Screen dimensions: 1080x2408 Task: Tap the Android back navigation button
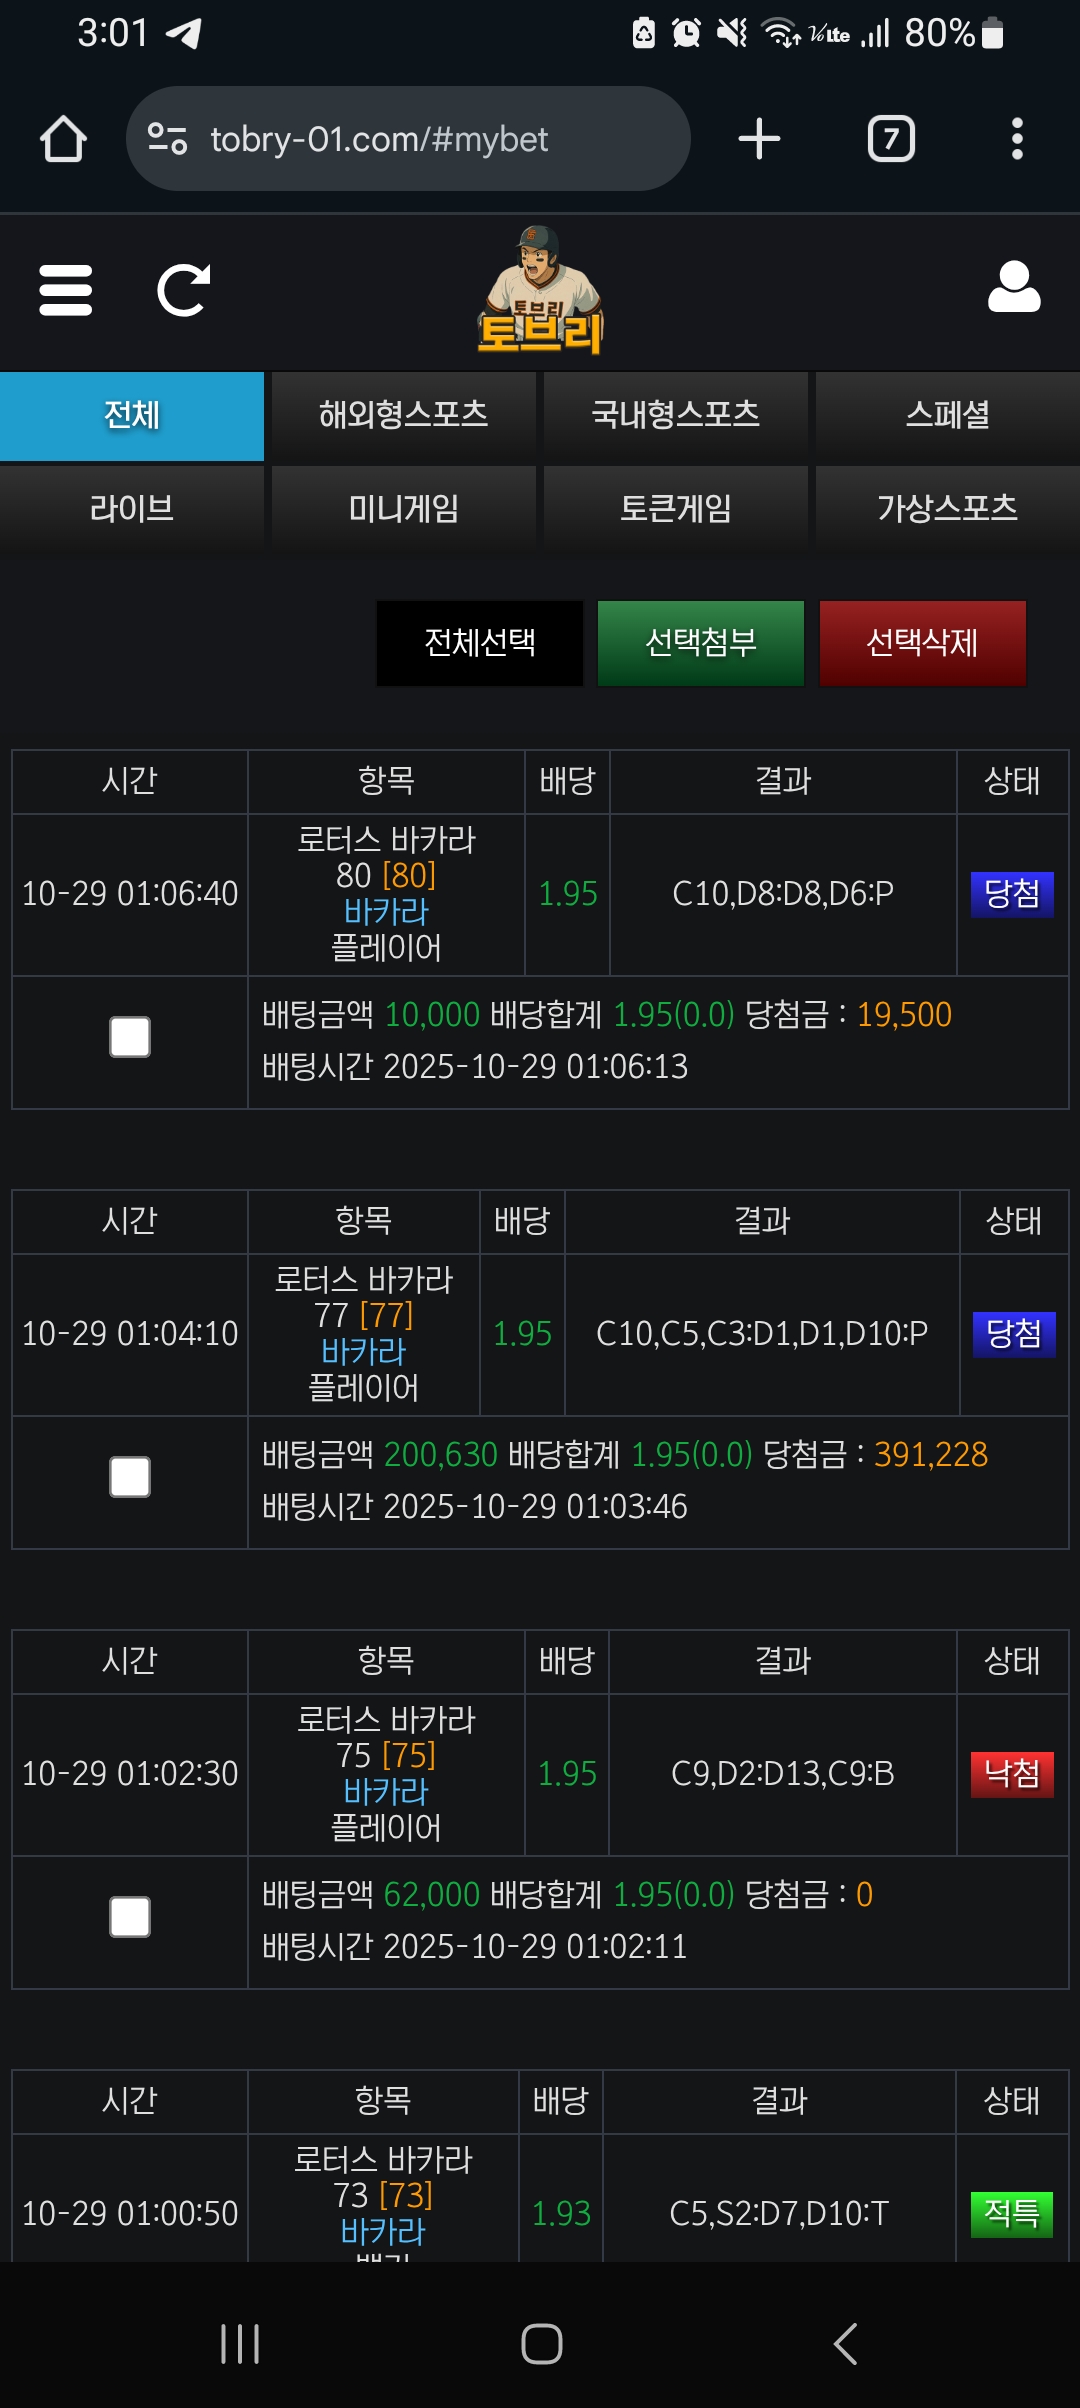click(845, 2343)
